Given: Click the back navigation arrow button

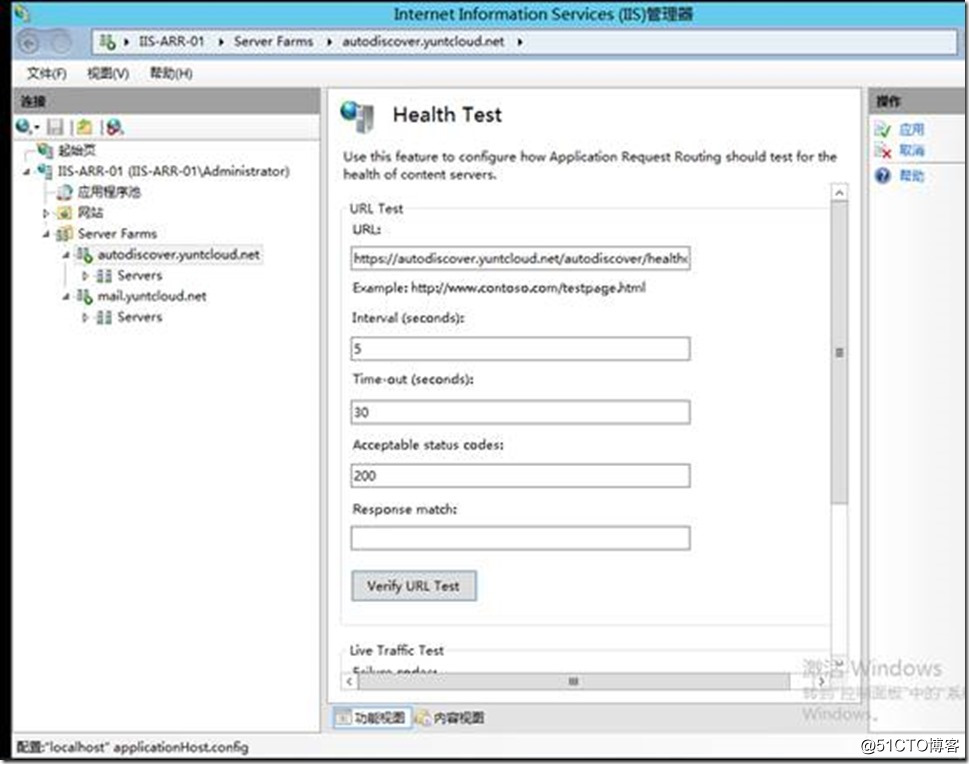Looking at the screenshot, I should (x=28, y=42).
